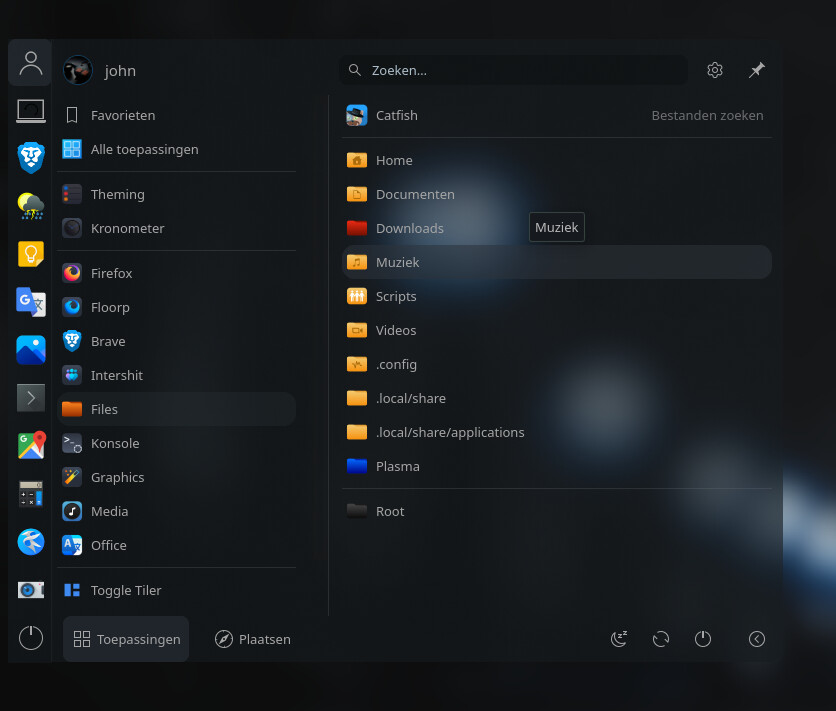This screenshot has height=711, width=836.
Task: Open the blue mountain image viewer icon
Action: [x=31, y=350]
